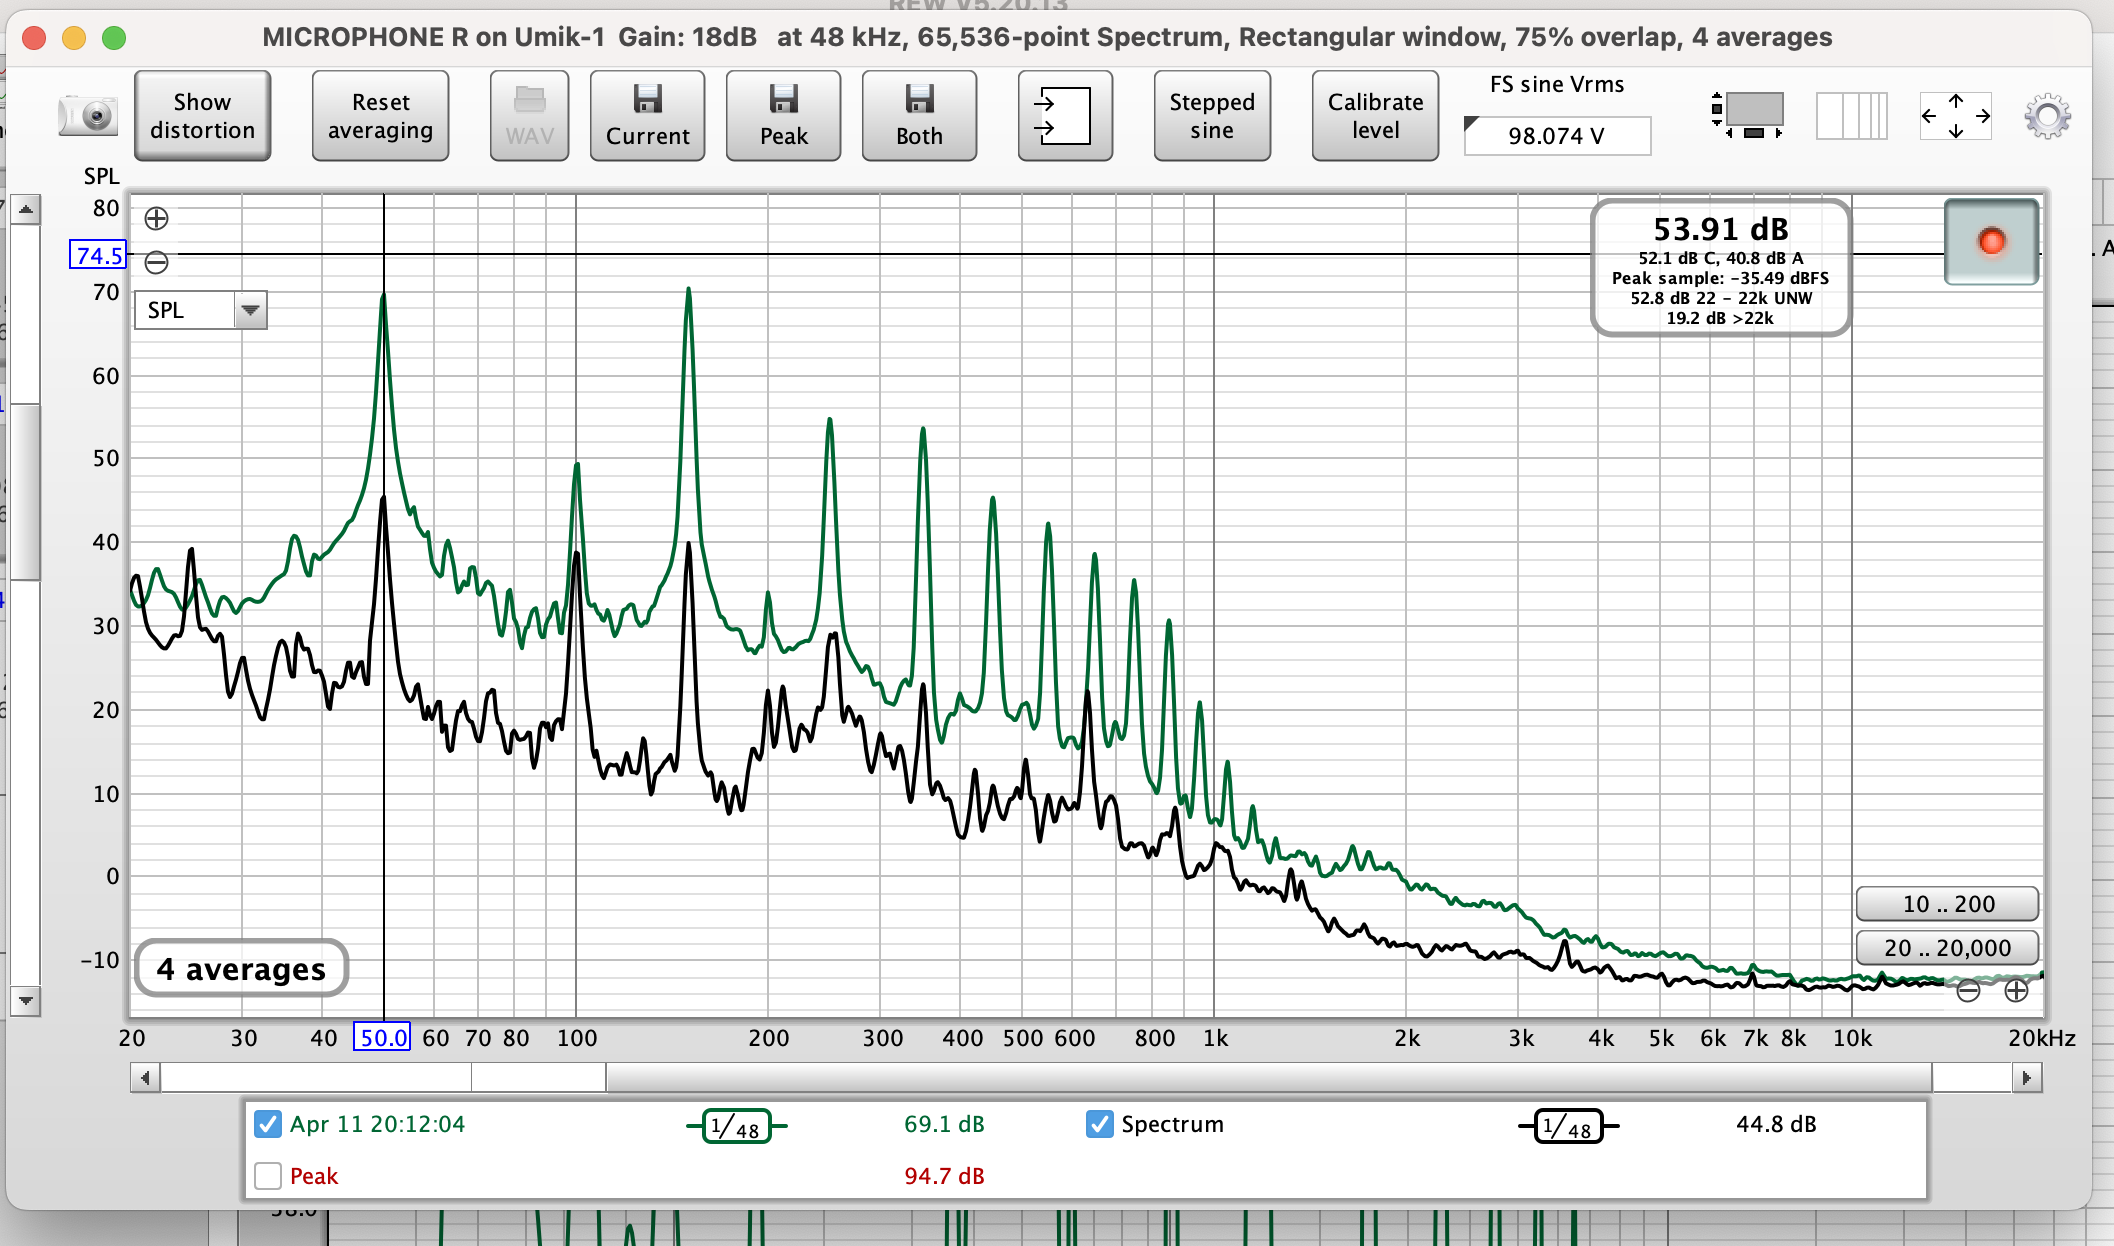
Task: Click the horizontal frequency scrollbar thumb
Action: [1268, 1077]
